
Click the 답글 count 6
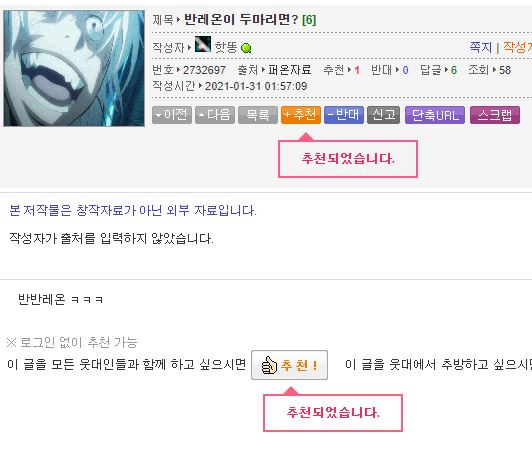(454, 70)
